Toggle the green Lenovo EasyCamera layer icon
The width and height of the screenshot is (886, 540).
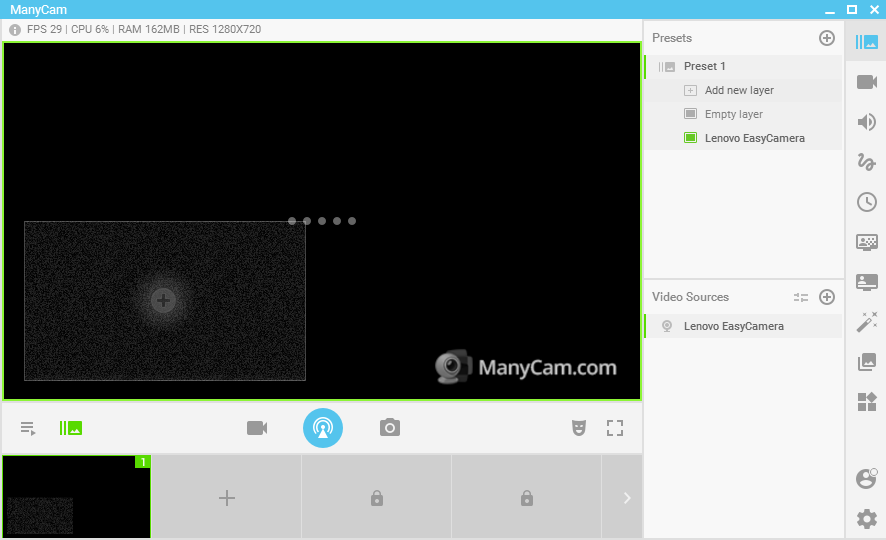tap(690, 137)
